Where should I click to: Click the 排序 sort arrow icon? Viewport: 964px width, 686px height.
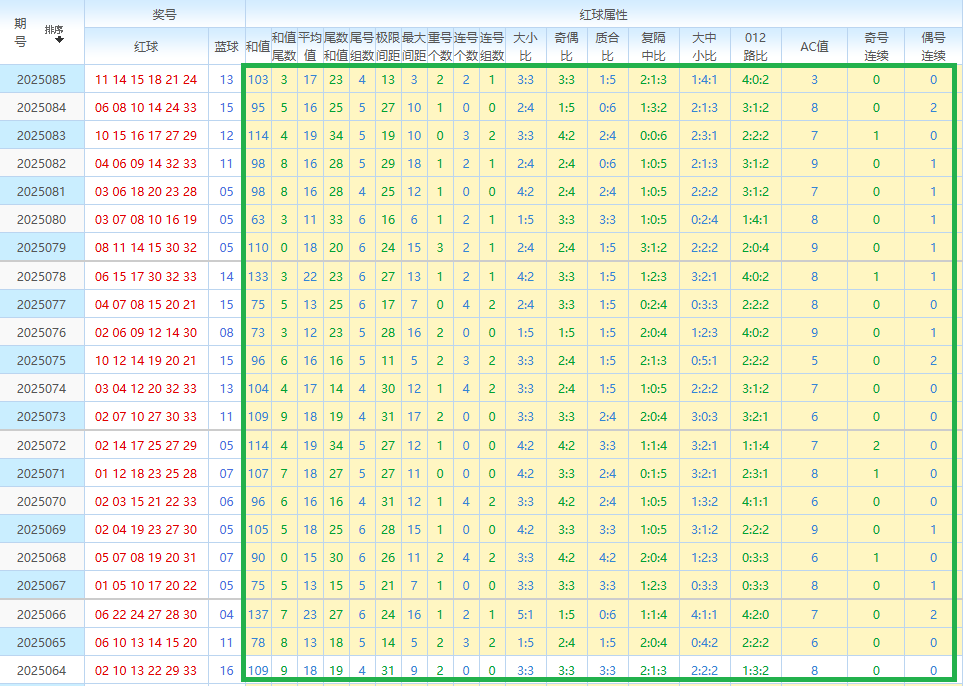point(59,38)
